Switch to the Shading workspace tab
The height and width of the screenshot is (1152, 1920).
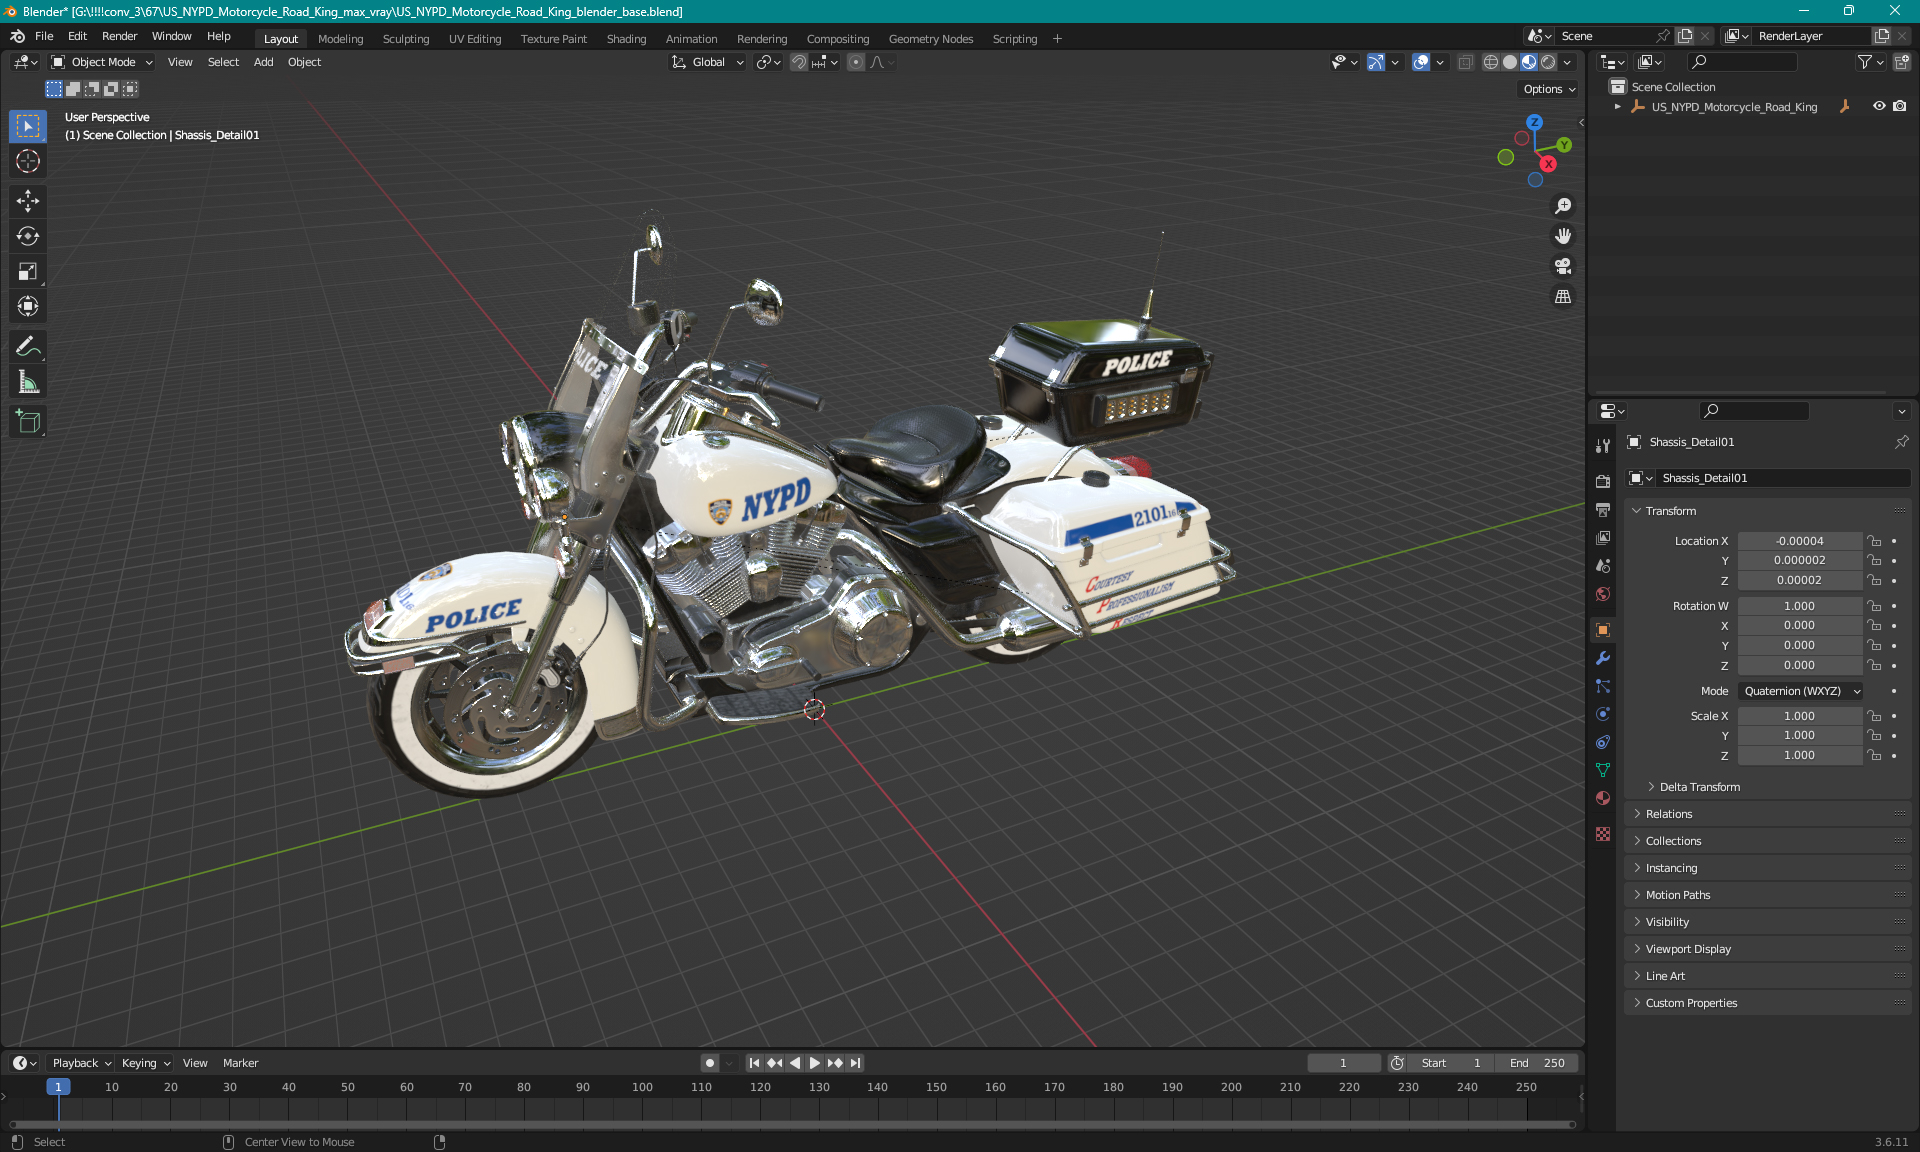click(x=626, y=39)
